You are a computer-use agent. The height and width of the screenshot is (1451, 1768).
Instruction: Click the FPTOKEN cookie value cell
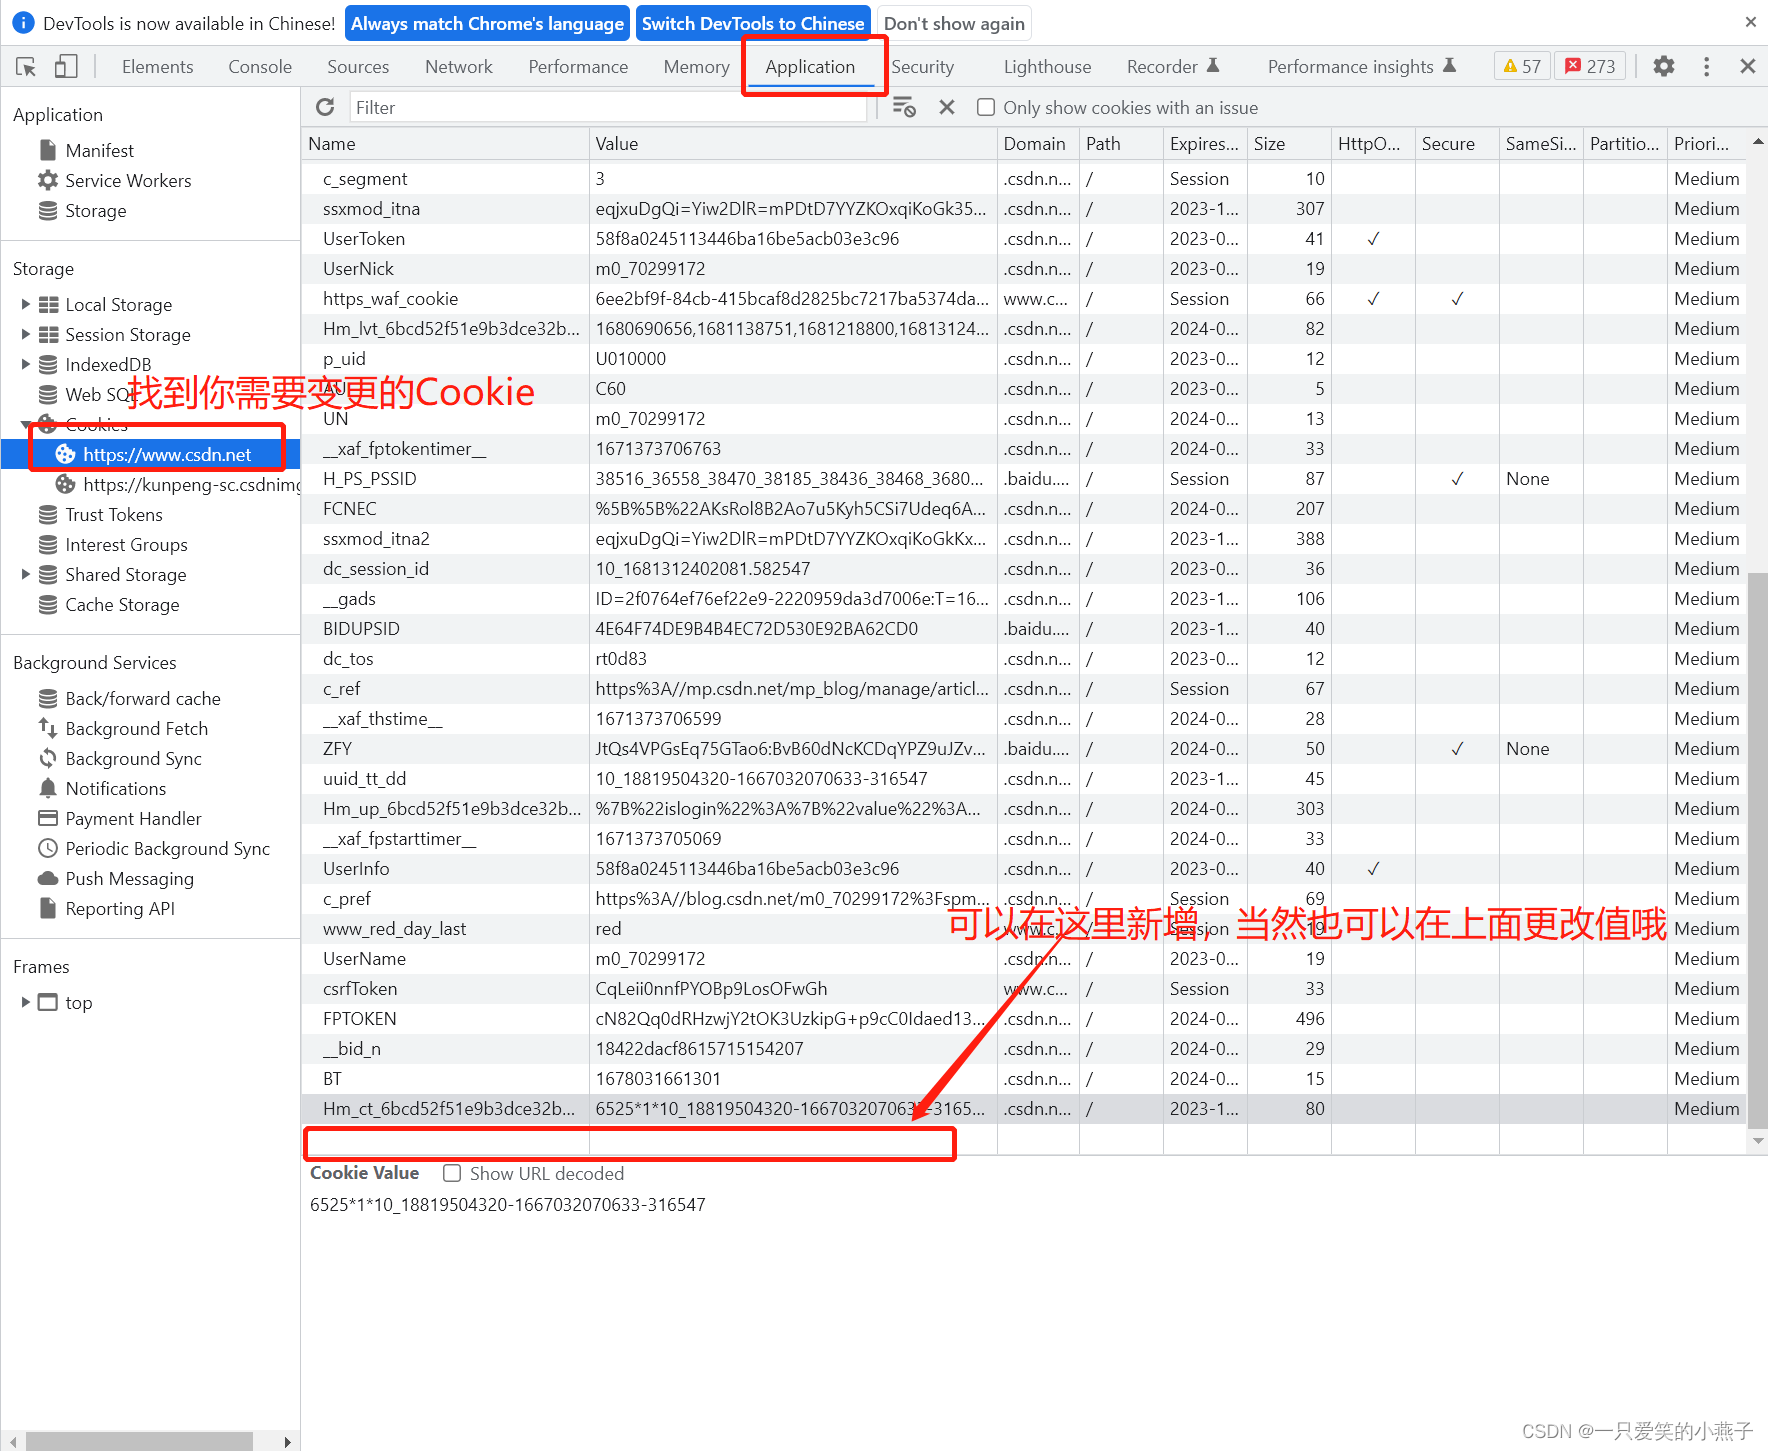[x=793, y=1019]
